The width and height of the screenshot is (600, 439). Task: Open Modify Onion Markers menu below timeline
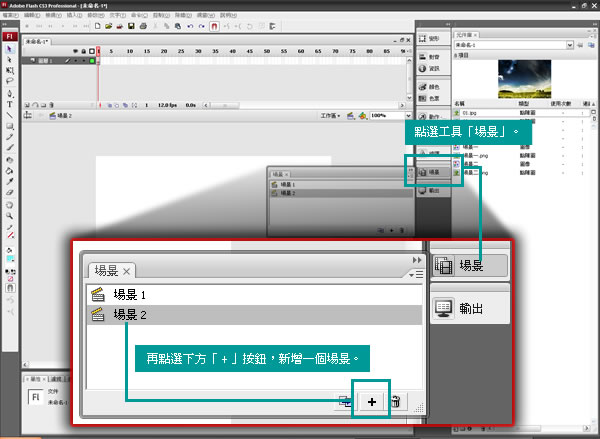click(x=134, y=105)
